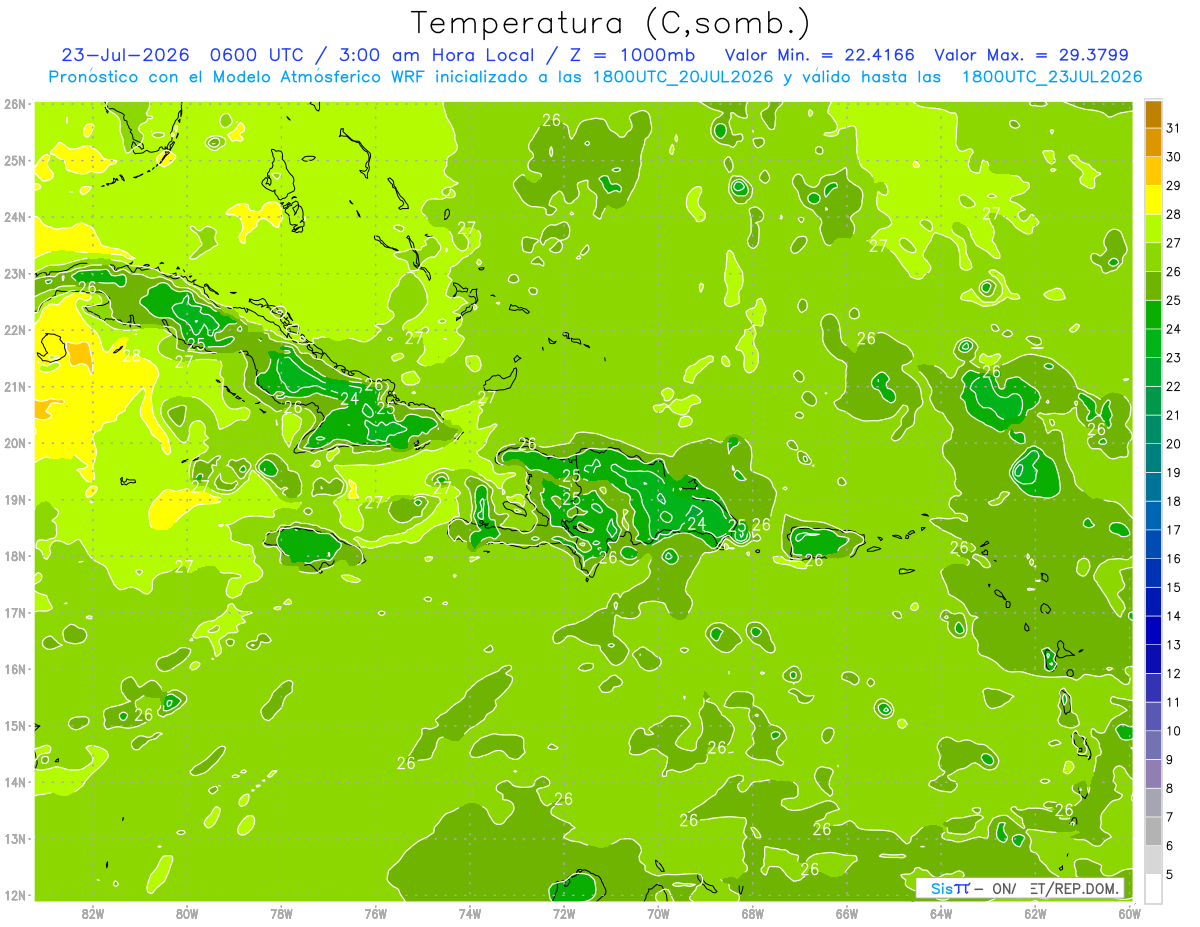Viewport: 1200px width, 927px height.
Task: Select the 62W longitude label
Action: [x=1035, y=913]
